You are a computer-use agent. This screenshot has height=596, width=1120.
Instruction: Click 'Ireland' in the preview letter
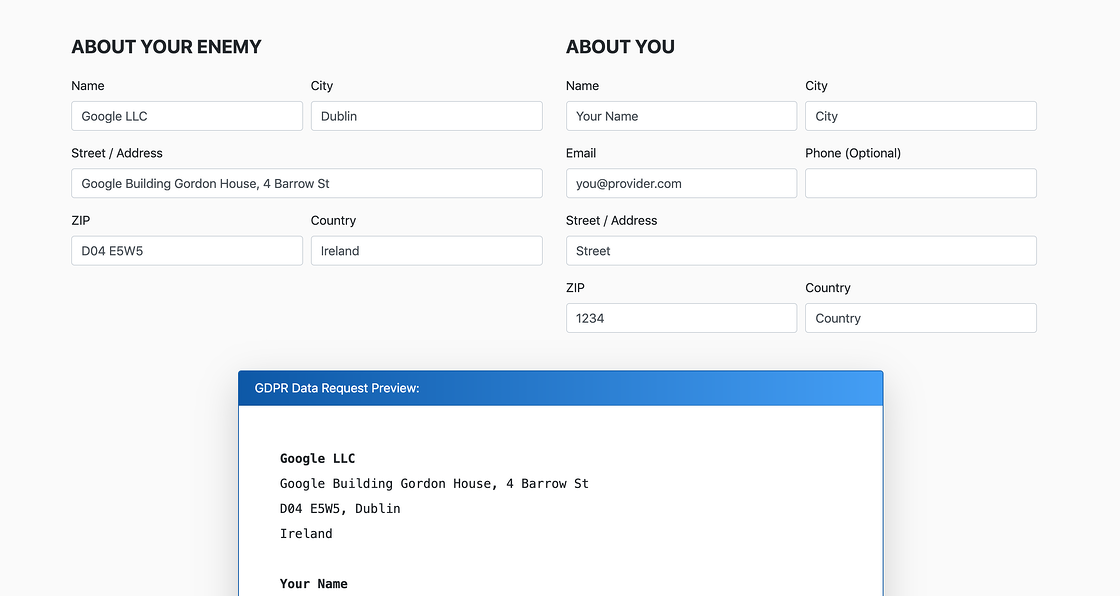pyautogui.click(x=306, y=533)
